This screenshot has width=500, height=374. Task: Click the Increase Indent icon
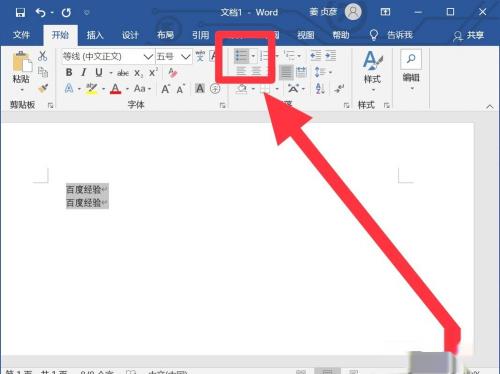[x=330, y=55]
